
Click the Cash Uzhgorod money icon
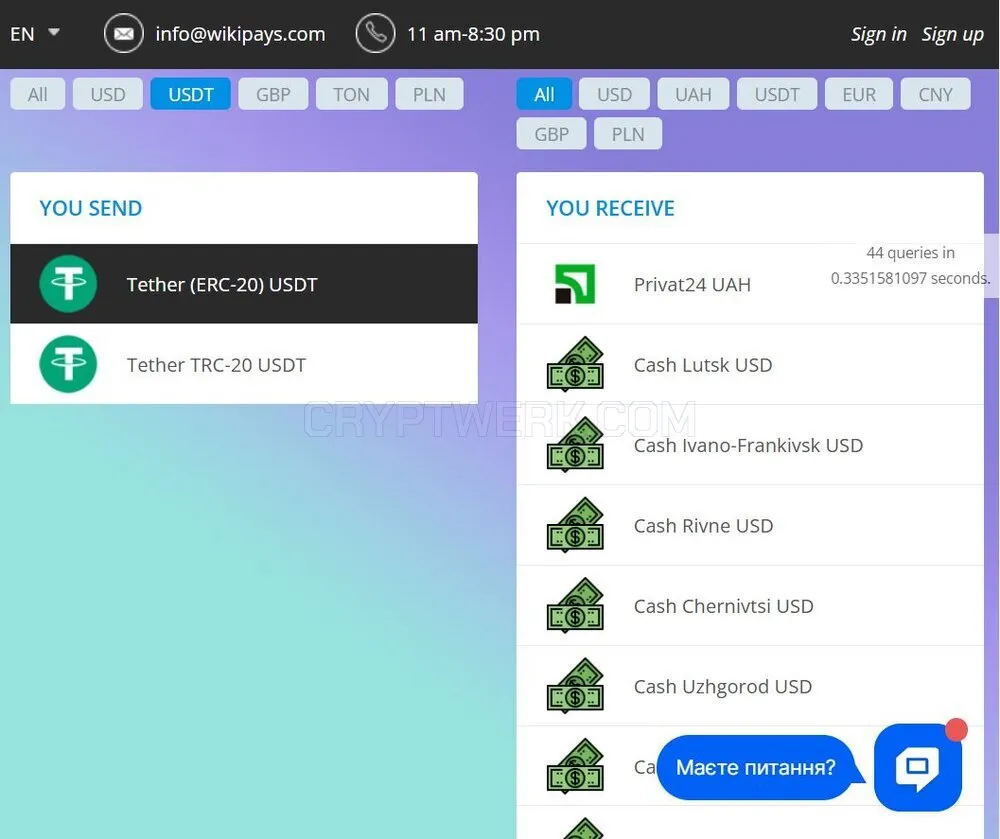[x=575, y=685]
